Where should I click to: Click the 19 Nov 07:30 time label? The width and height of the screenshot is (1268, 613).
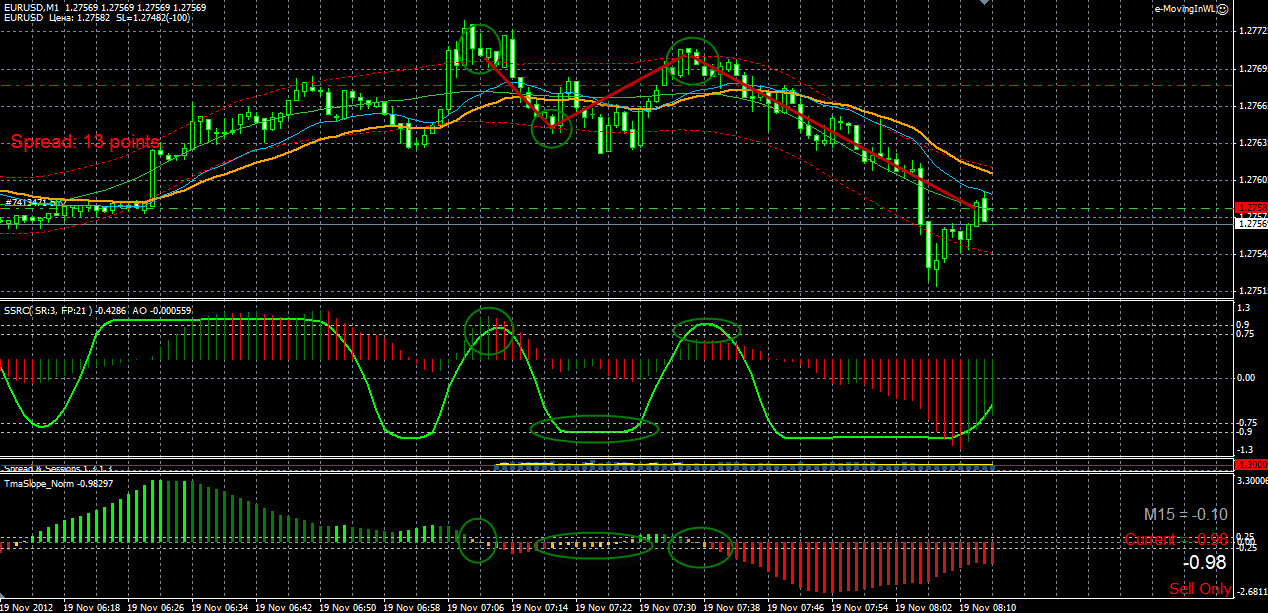coord(668,607)
